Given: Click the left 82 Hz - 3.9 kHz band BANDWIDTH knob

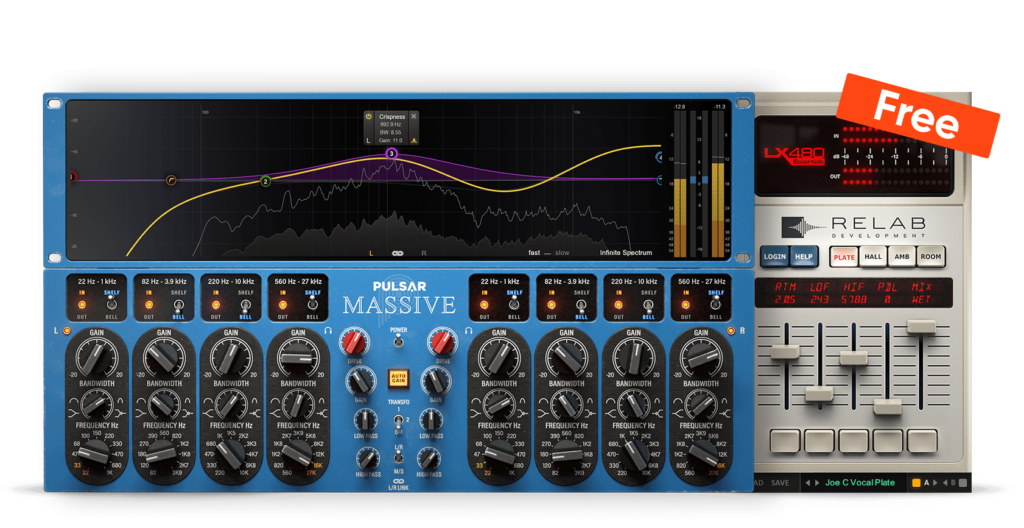Looking at the screenshot, I should click(x=164, y=404).
